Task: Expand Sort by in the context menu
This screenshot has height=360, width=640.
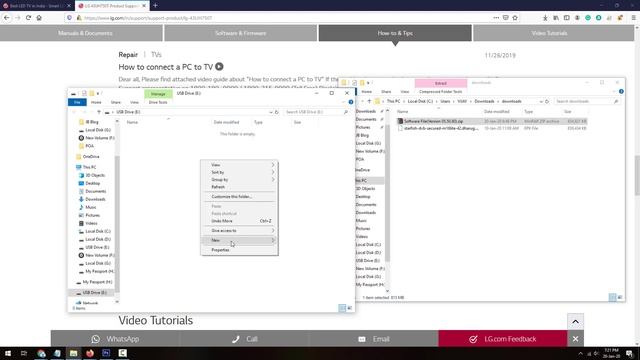Action: pos(240,172)
